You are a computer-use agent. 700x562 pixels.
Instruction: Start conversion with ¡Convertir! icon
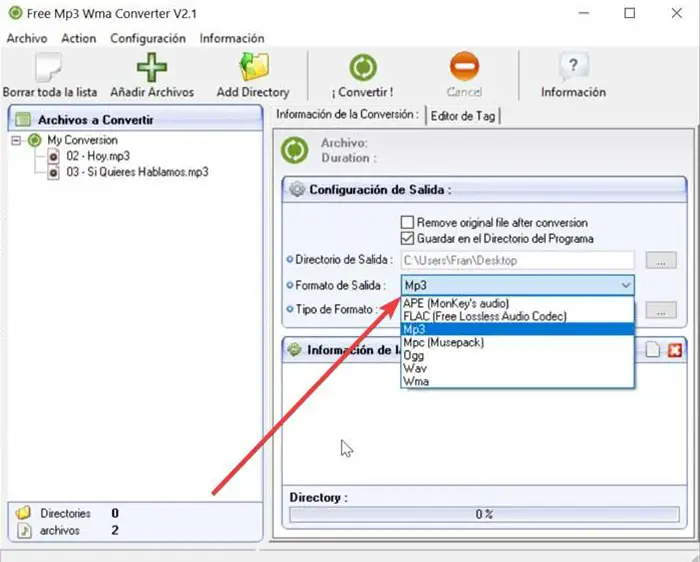[362, 68]
